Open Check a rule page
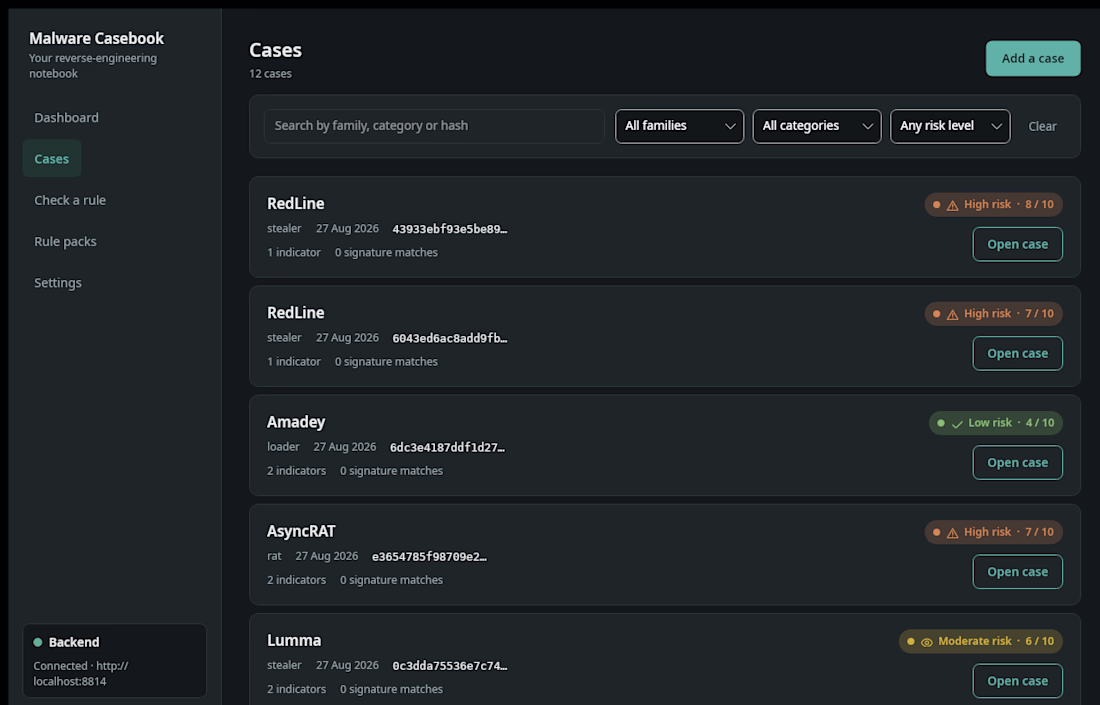This screenshot has width=1100, height=705. [70, 200]
